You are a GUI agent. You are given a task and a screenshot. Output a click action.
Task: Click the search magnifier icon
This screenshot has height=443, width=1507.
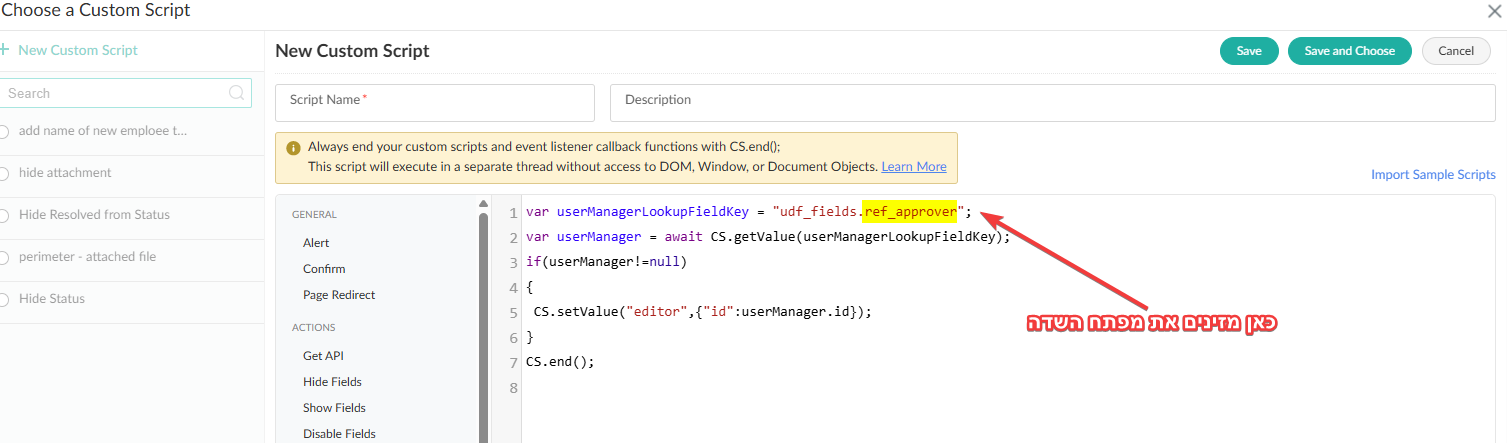237,93
